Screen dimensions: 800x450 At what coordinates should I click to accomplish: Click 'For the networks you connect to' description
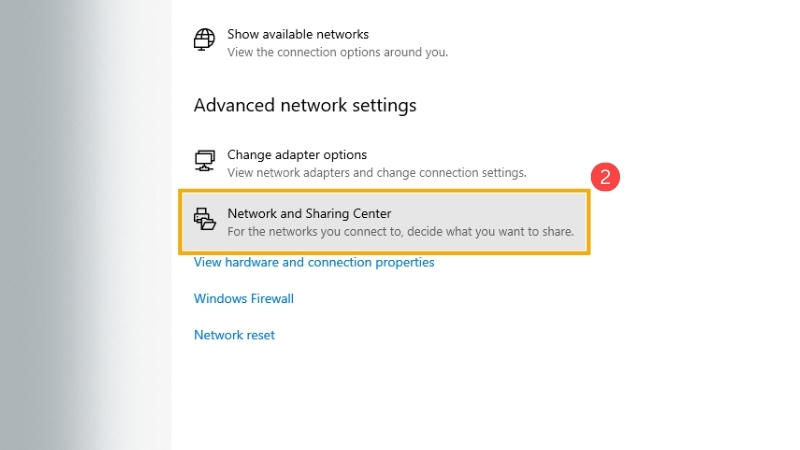point(401,232)
